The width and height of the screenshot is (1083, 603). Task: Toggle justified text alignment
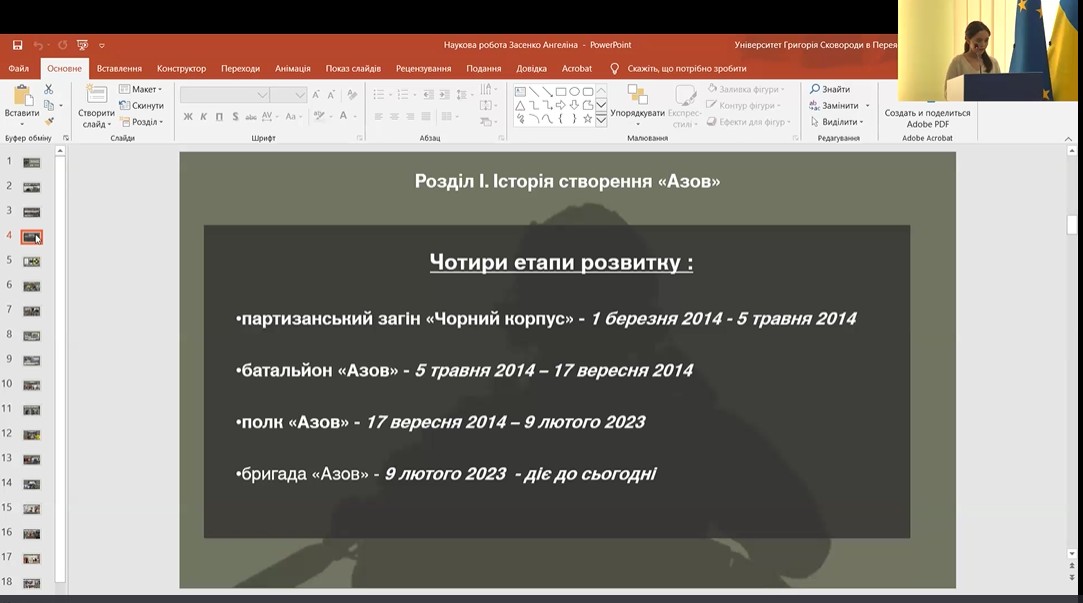(426, 117)
